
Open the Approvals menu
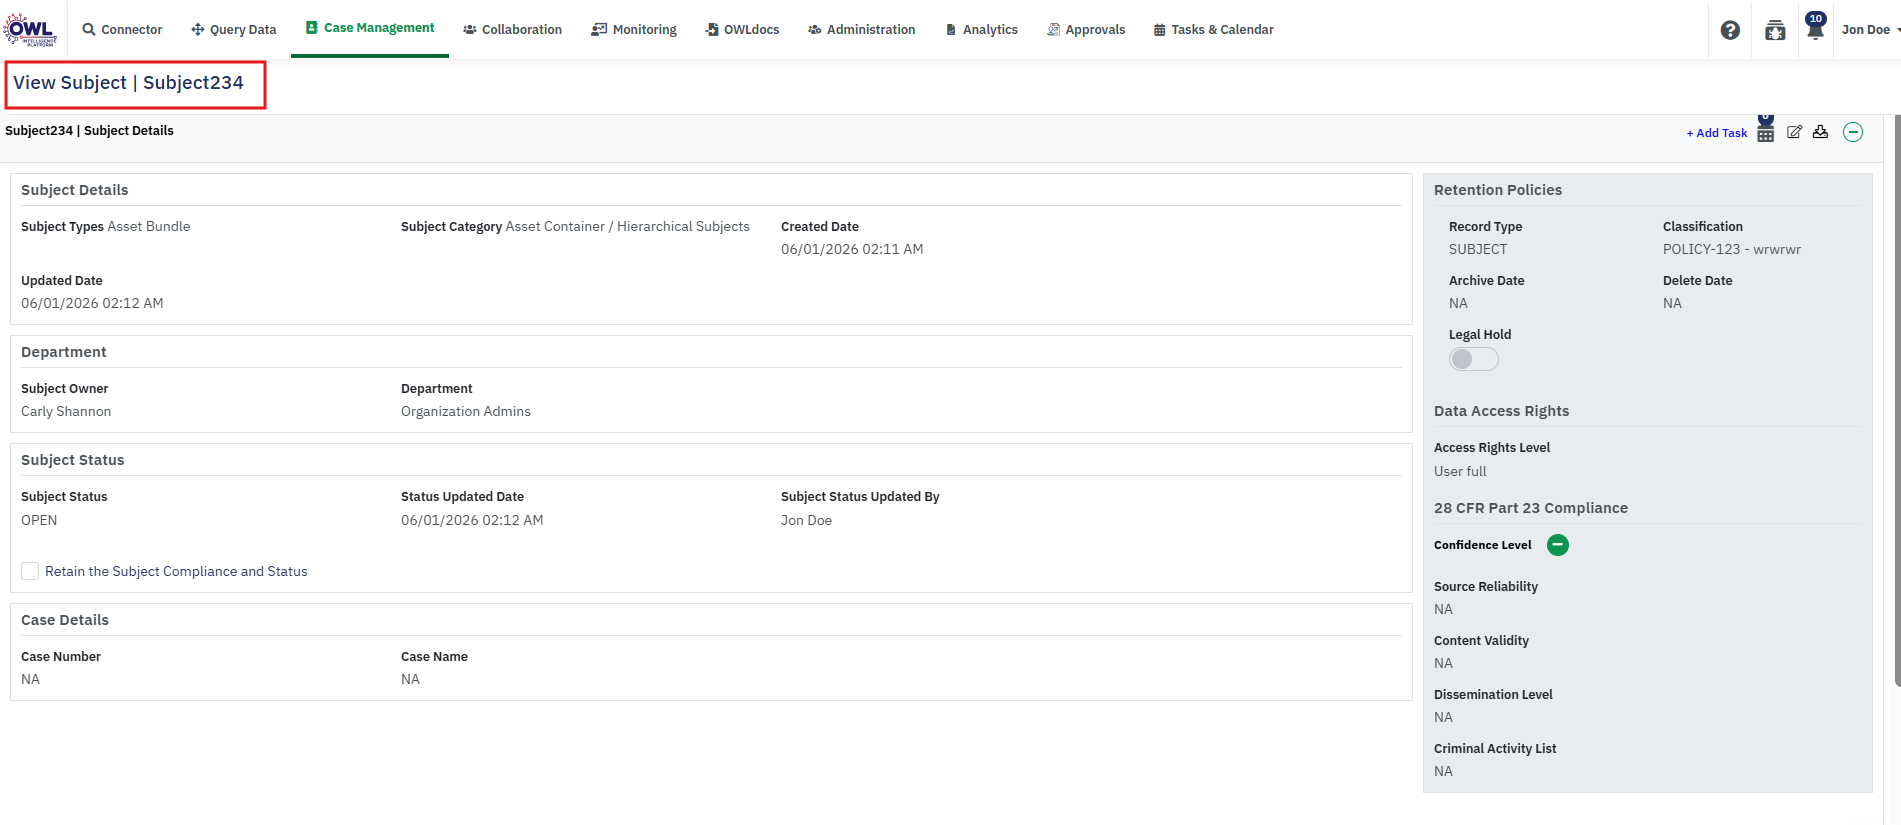1086,30
